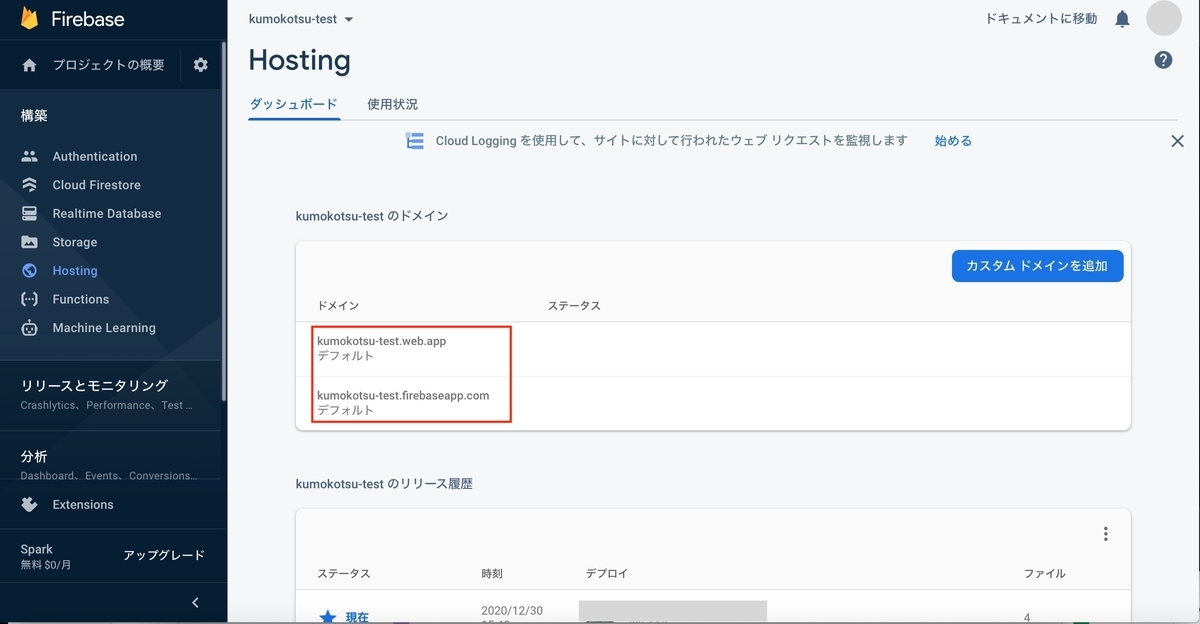The image size is (1200, 624).
Task: Click the ファイル column header
Action: coord(1044,574)
